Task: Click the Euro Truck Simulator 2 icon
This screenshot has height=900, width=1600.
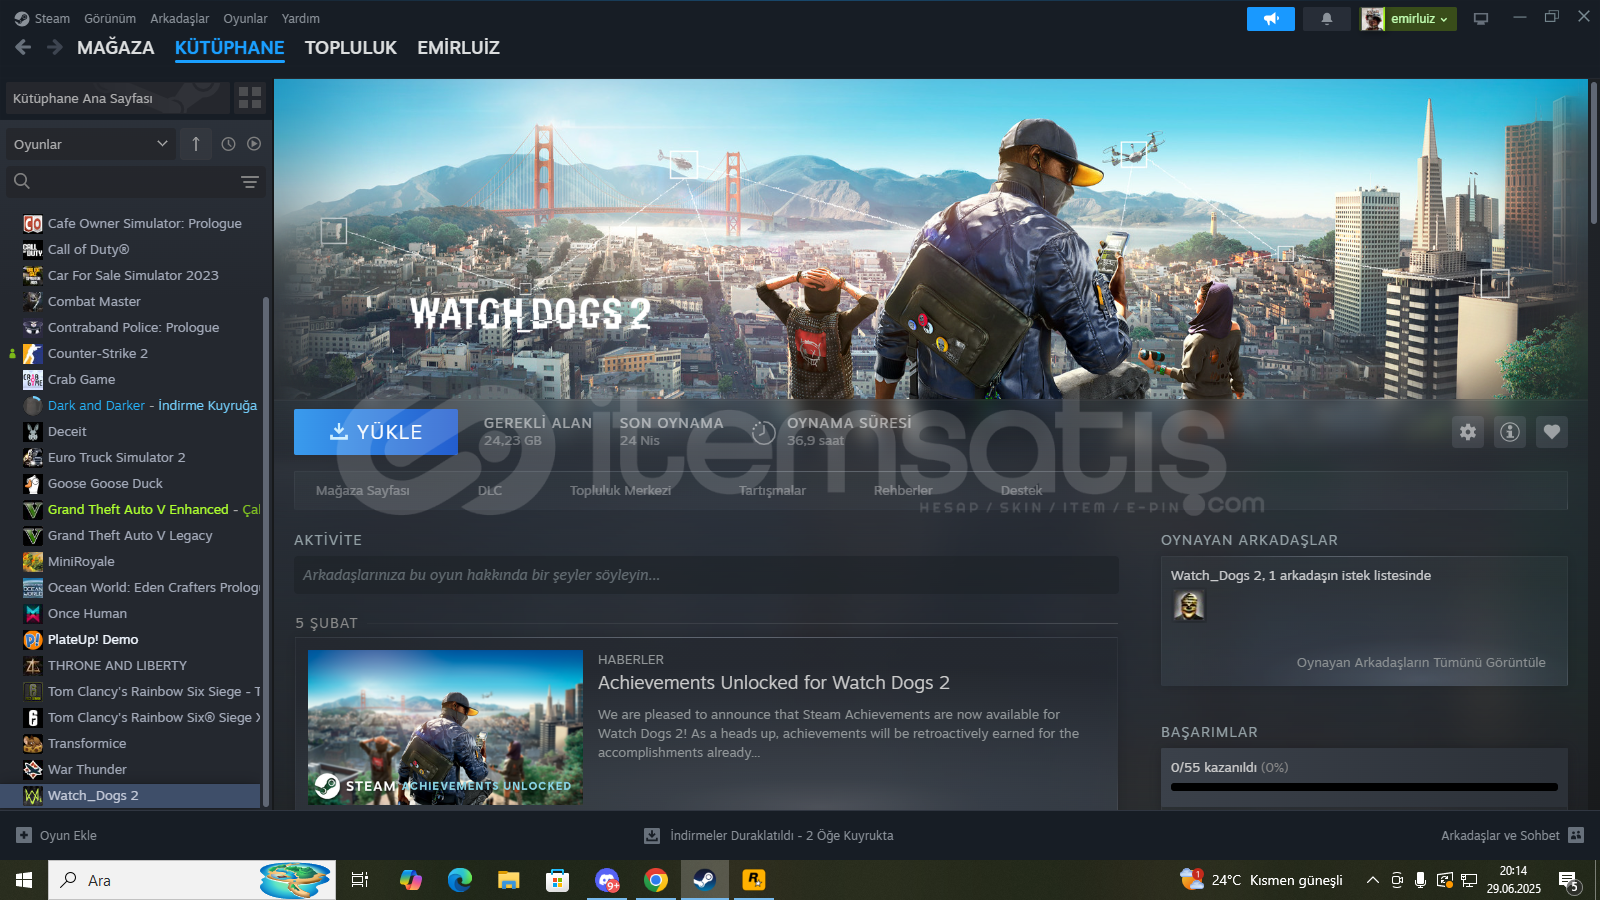Action: 33,457
